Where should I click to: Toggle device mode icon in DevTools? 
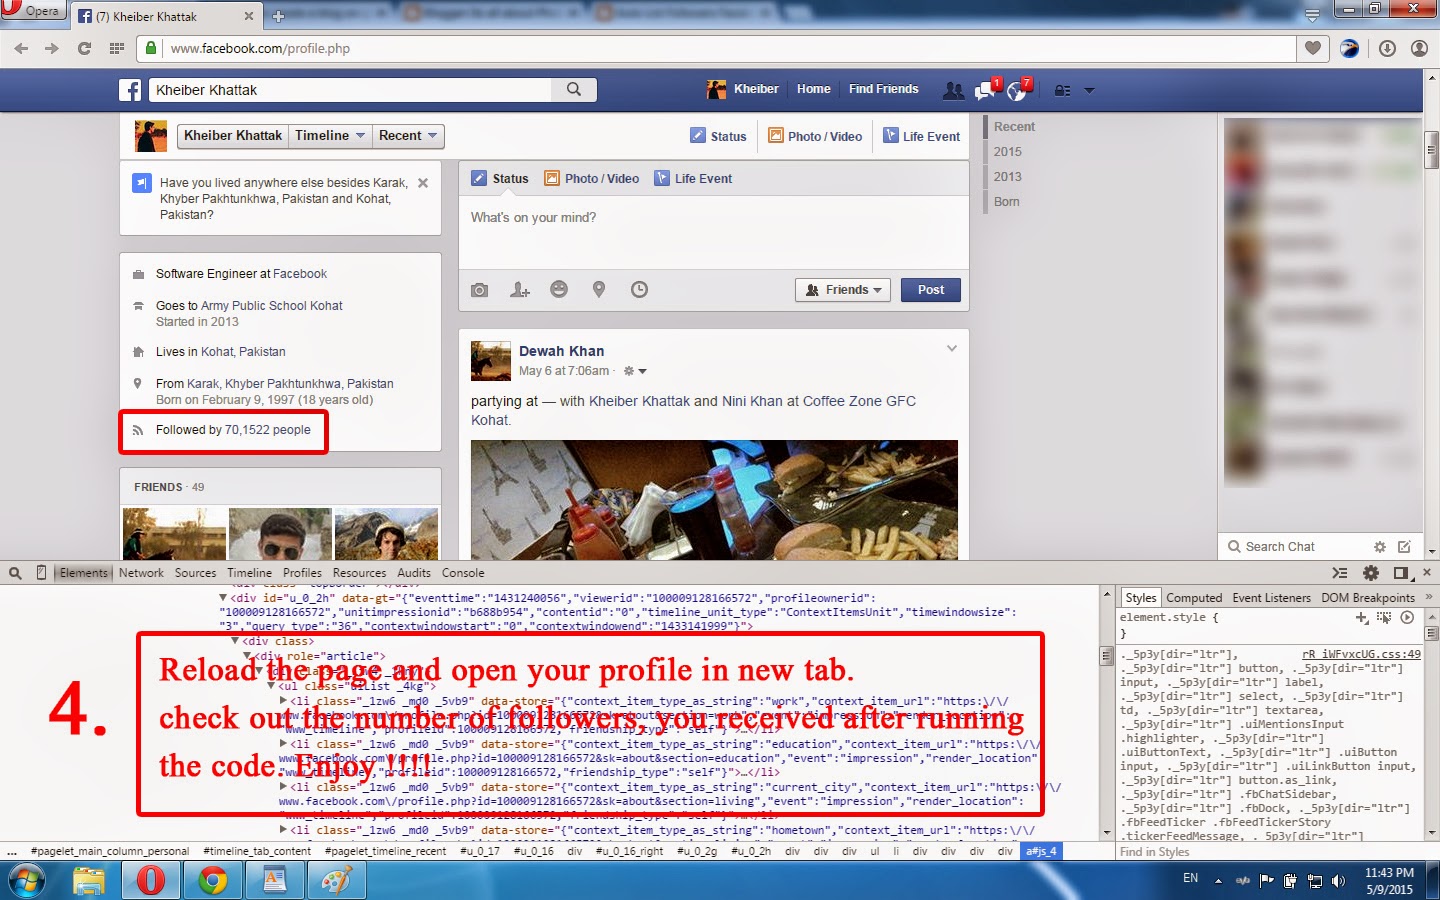pyautogui.click(x=40, y=572)
